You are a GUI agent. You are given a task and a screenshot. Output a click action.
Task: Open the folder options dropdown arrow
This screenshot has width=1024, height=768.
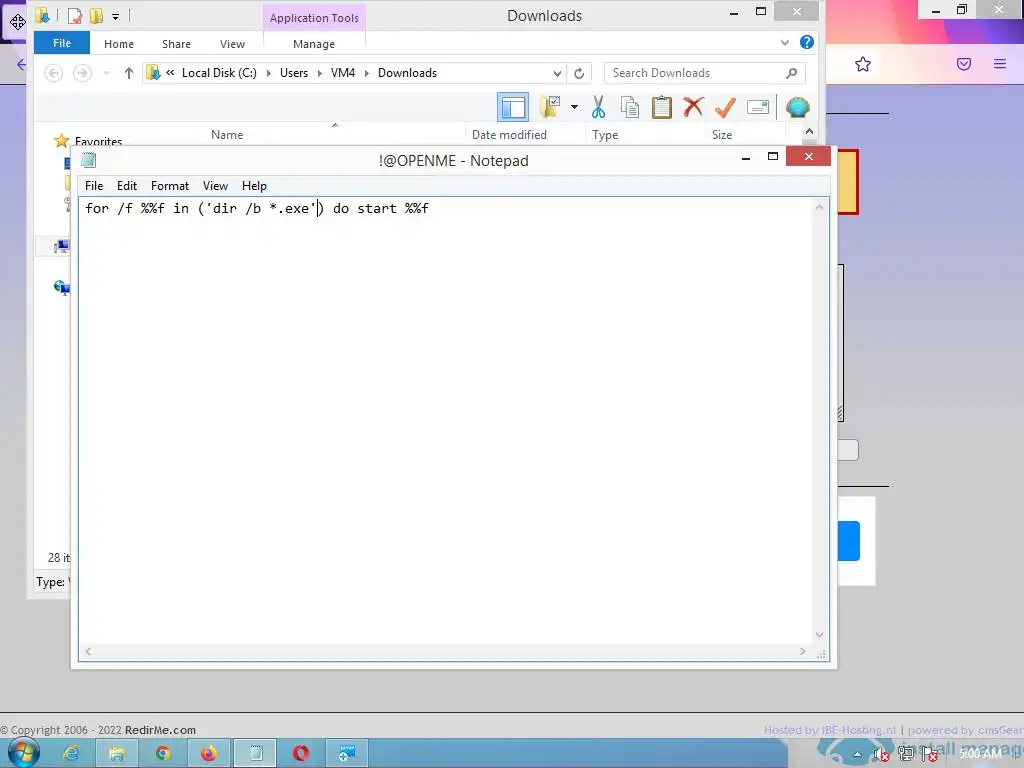click(574, 107)
